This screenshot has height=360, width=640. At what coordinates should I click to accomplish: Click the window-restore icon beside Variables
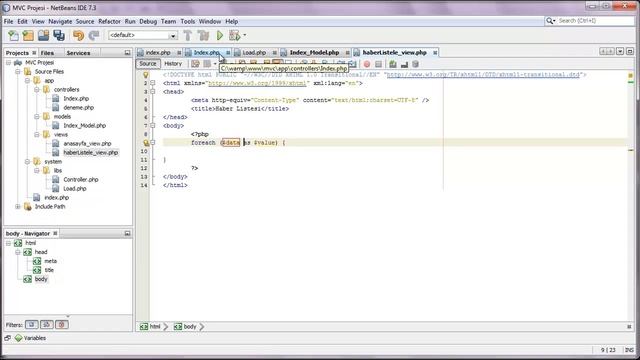coord(7,338)
